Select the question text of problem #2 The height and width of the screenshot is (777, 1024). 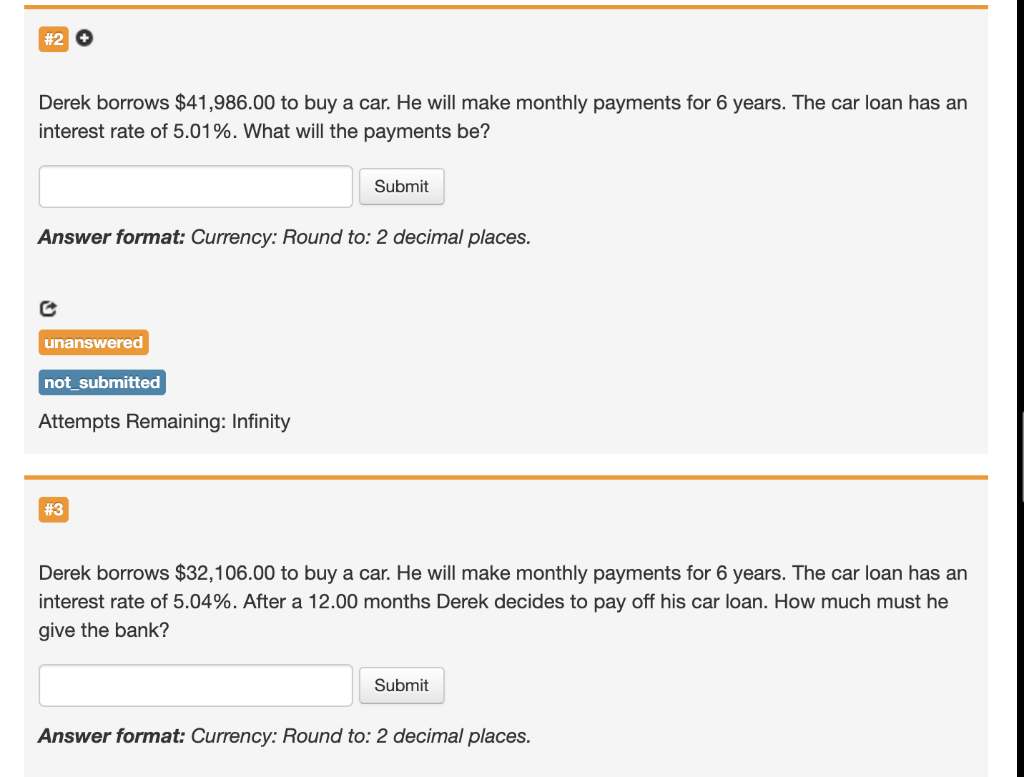(x=500, y=116)
